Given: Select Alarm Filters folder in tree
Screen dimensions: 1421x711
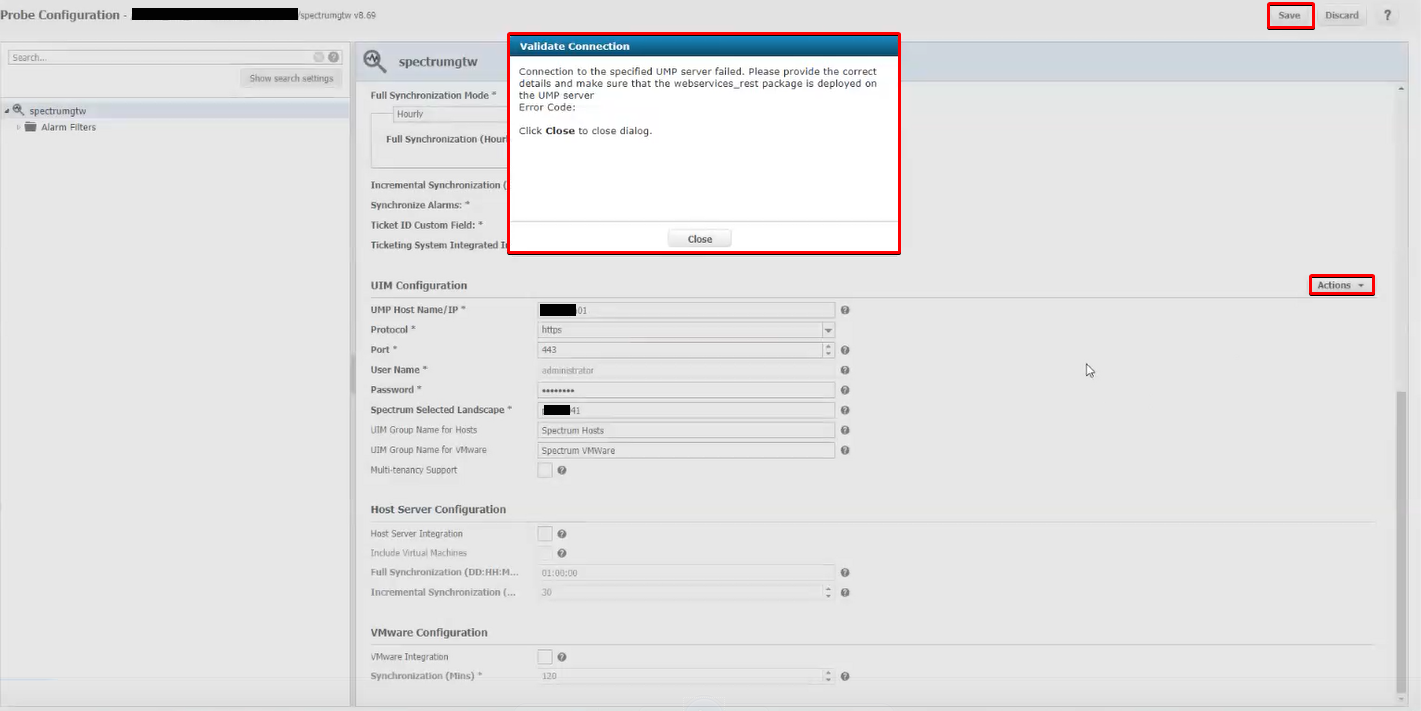Looking at the screenshot, I should click(68, 128).
